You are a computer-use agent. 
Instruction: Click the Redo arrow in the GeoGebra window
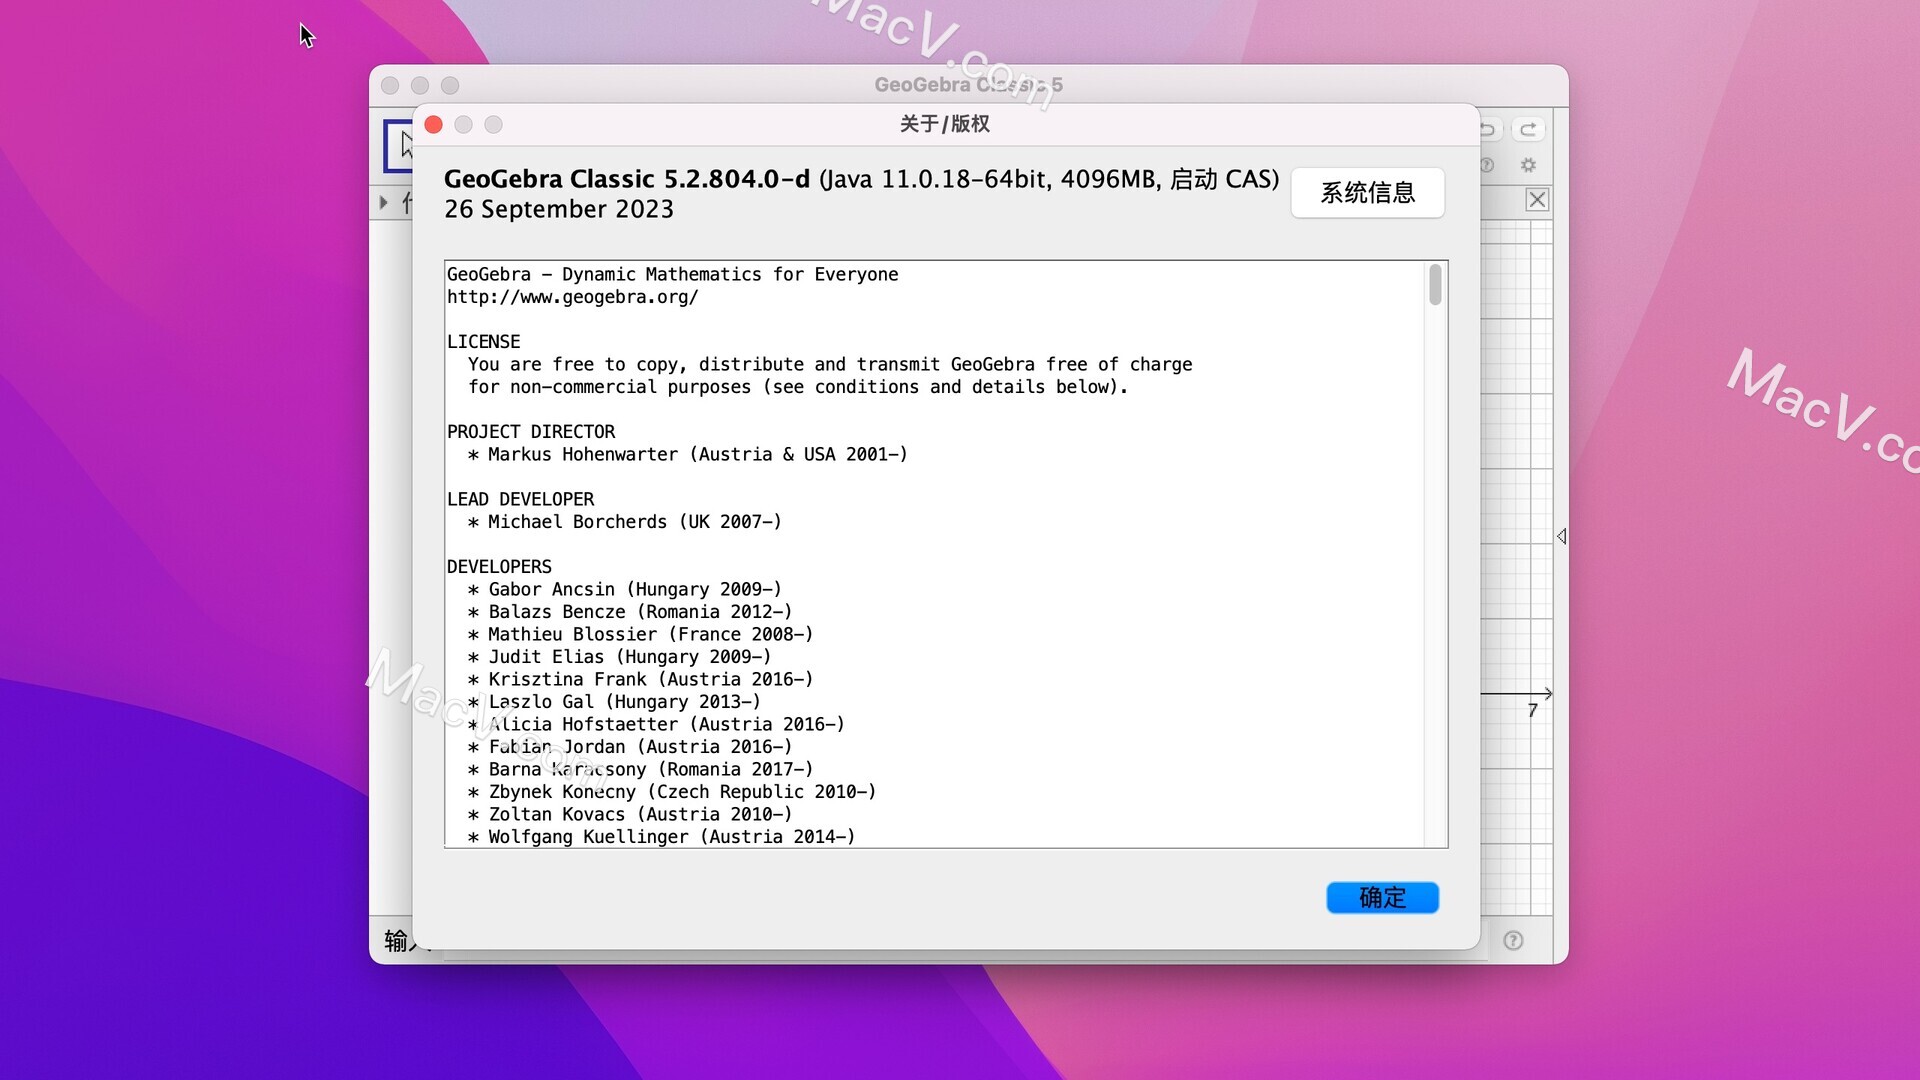pyautogui.click(x=1527, y=129)
